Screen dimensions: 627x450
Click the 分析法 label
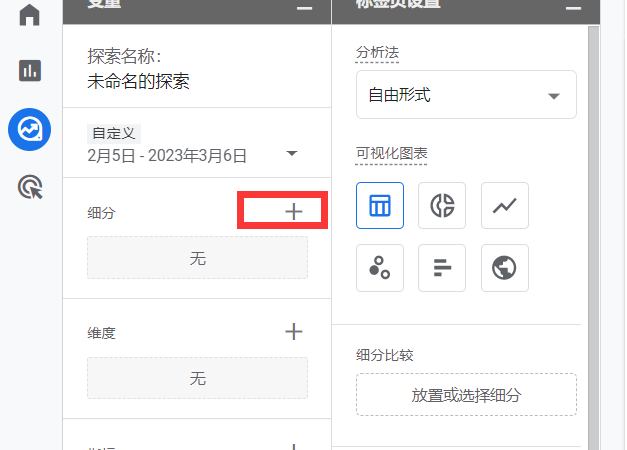point(377,52)
